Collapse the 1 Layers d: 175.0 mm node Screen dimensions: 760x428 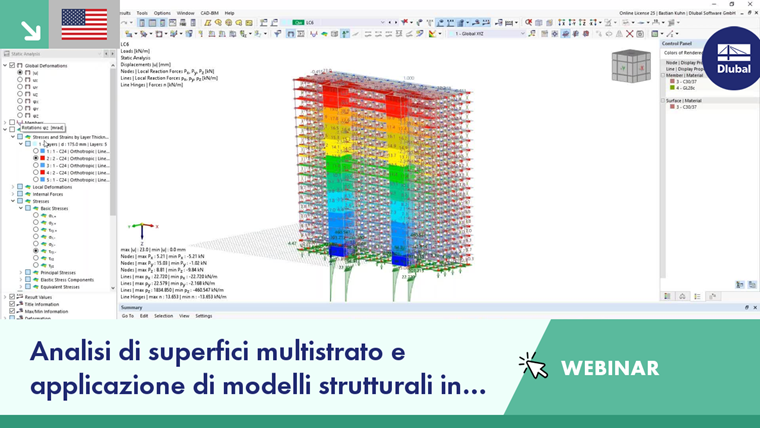pos(21,144)
